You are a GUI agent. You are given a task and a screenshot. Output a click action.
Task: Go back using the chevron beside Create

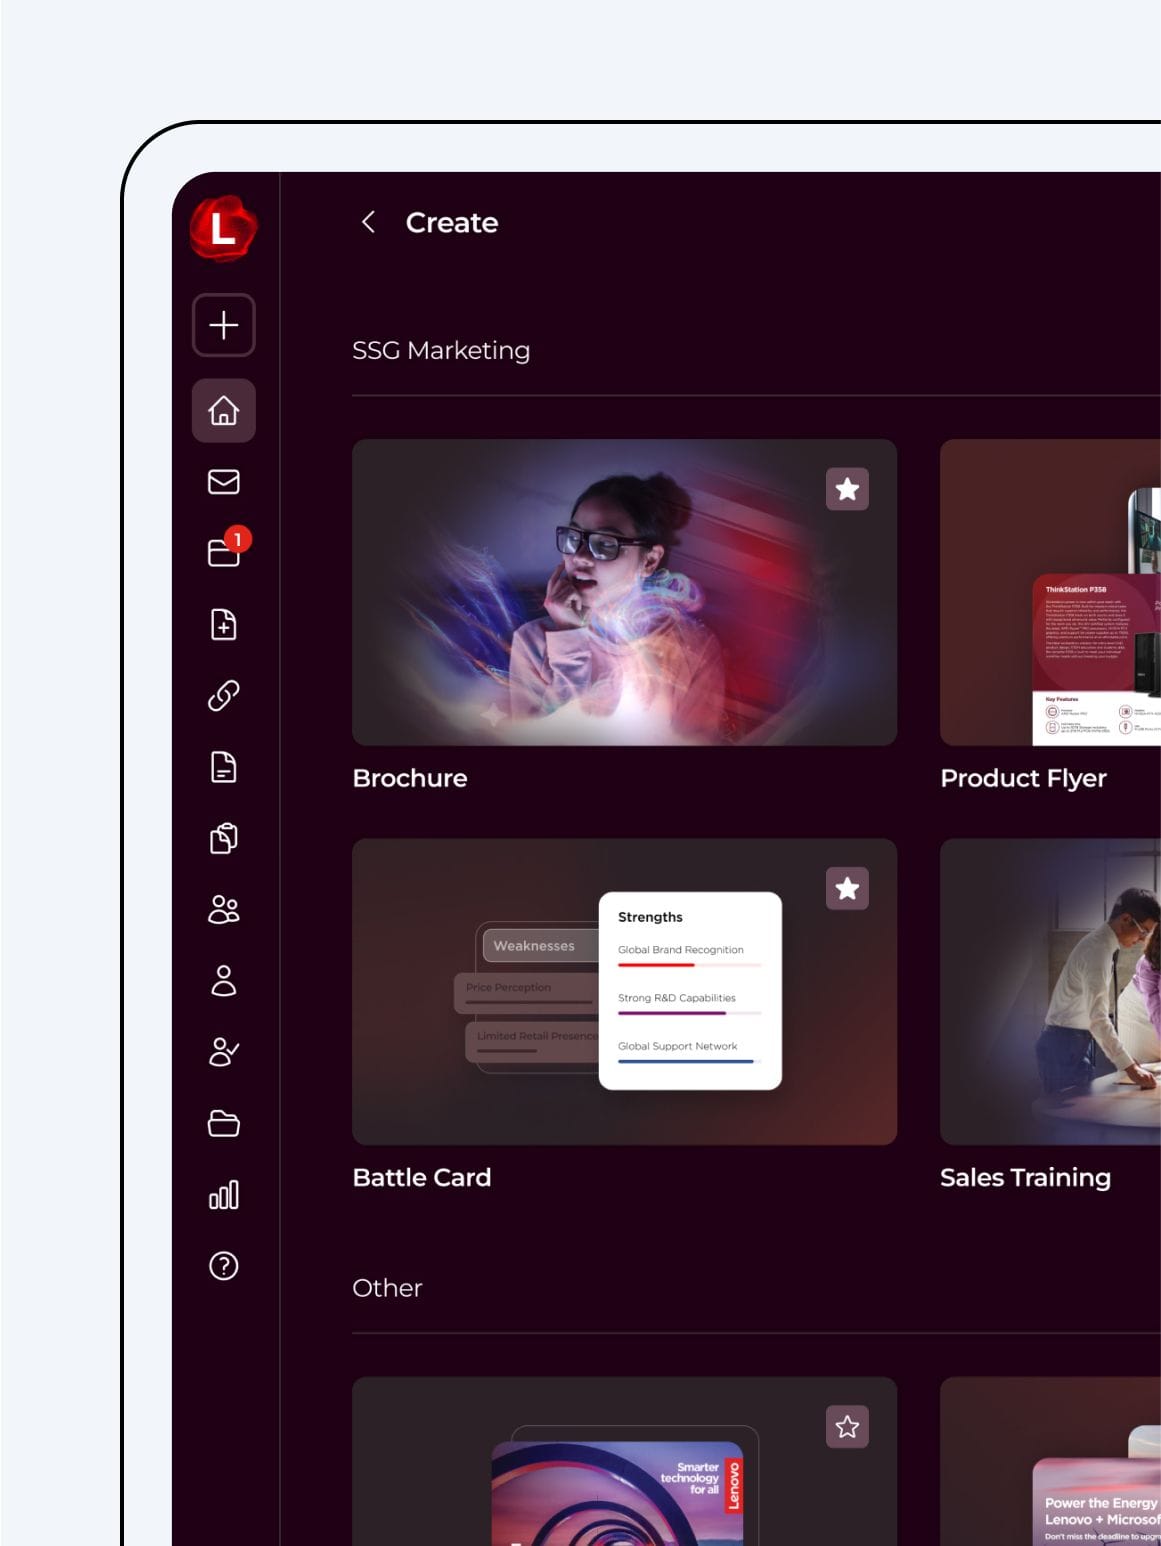click(368, 222)
